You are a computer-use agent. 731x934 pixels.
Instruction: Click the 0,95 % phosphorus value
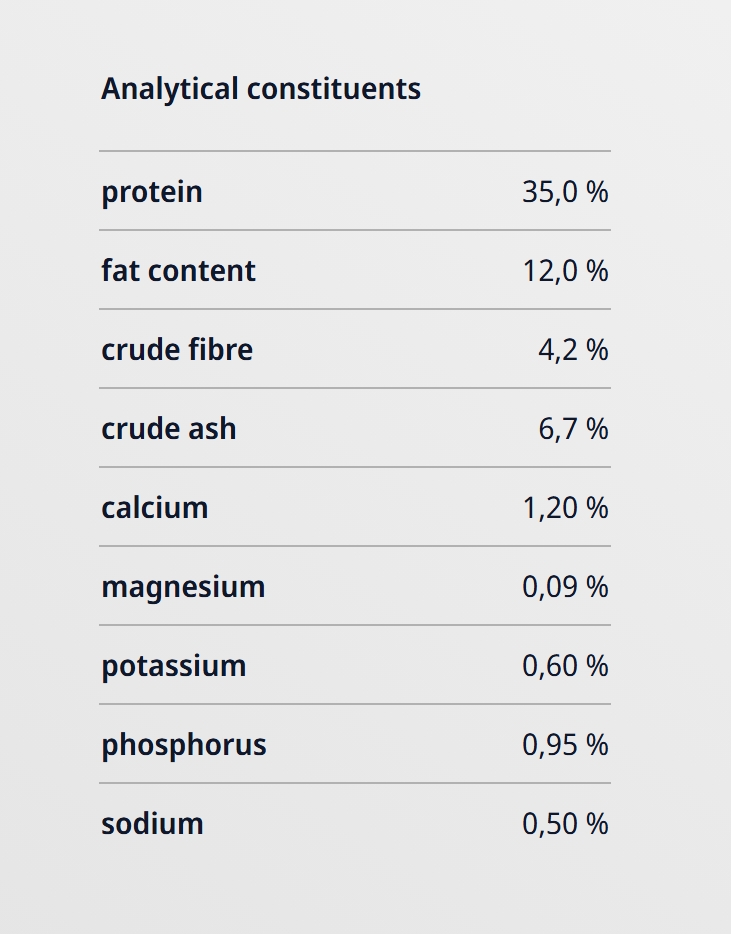click(x=565, y=744)
